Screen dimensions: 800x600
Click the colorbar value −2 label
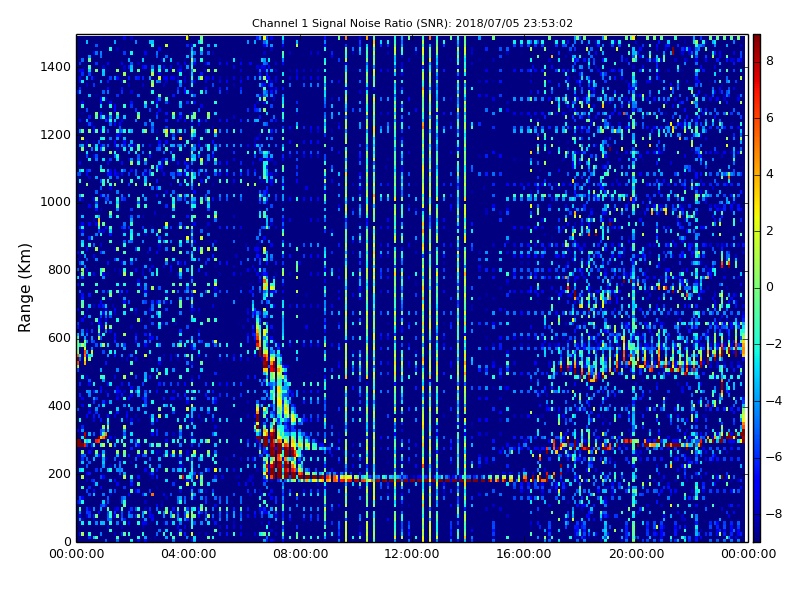774,344
